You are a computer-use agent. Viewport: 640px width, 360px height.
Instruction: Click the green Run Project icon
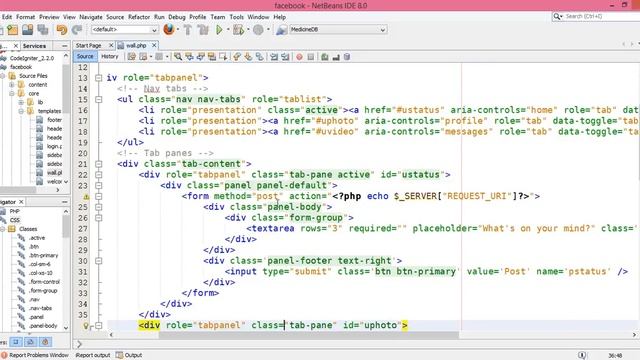point(219,30)
